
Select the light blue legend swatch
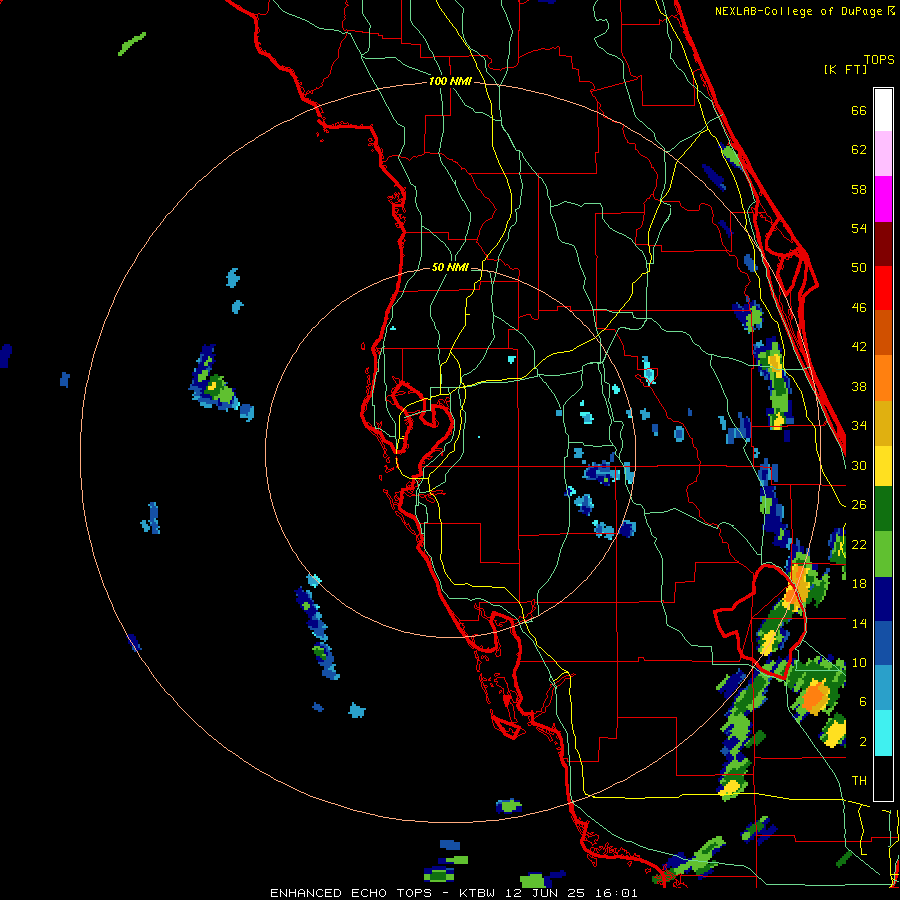pyautogui.click(x=883, y=688)
